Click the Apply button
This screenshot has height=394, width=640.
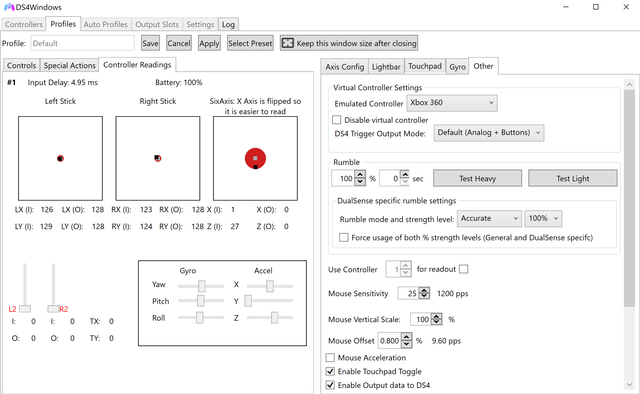209,43
